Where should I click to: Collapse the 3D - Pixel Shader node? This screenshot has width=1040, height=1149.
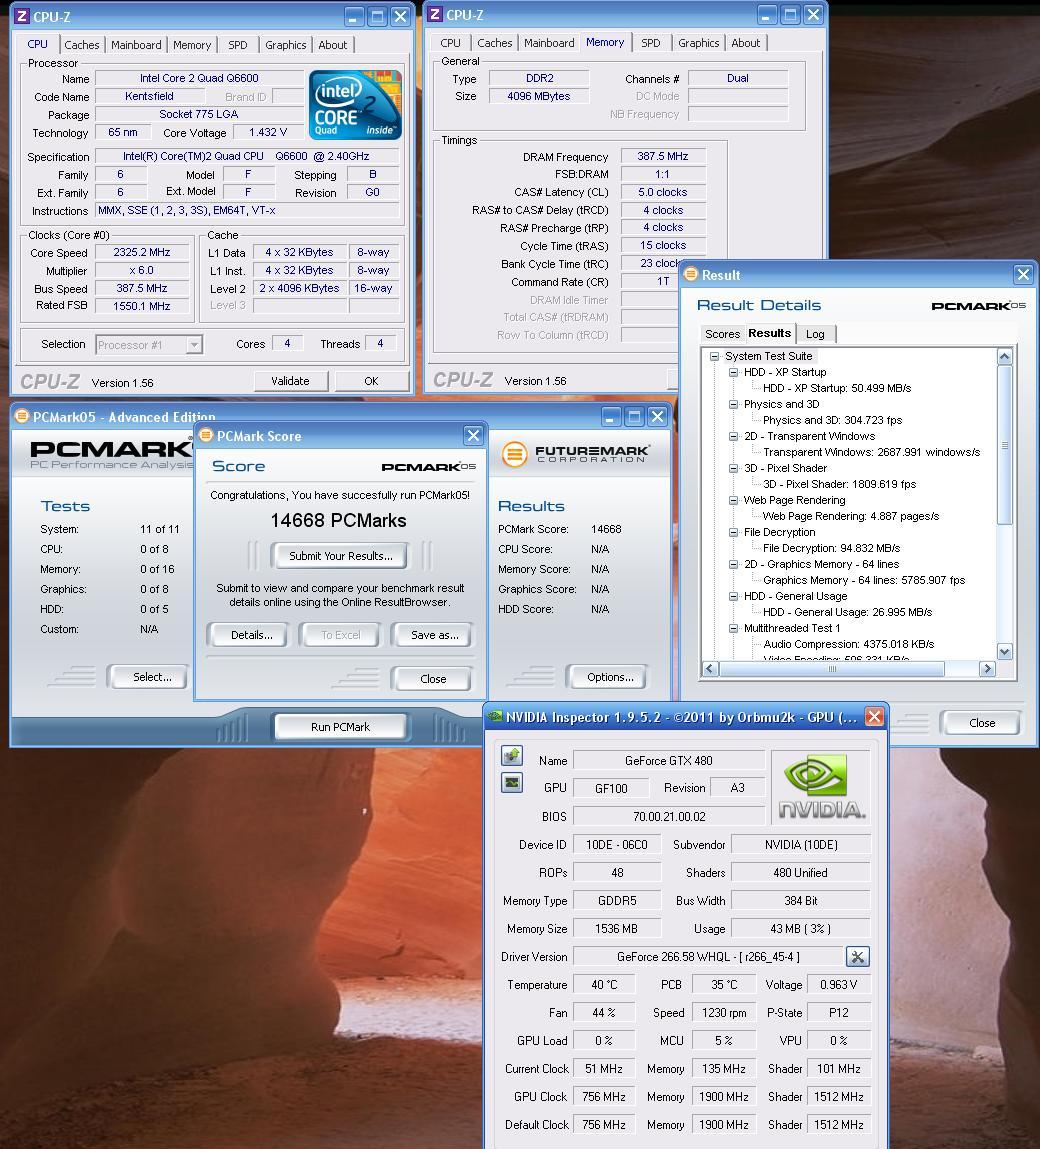coord(733,468)
